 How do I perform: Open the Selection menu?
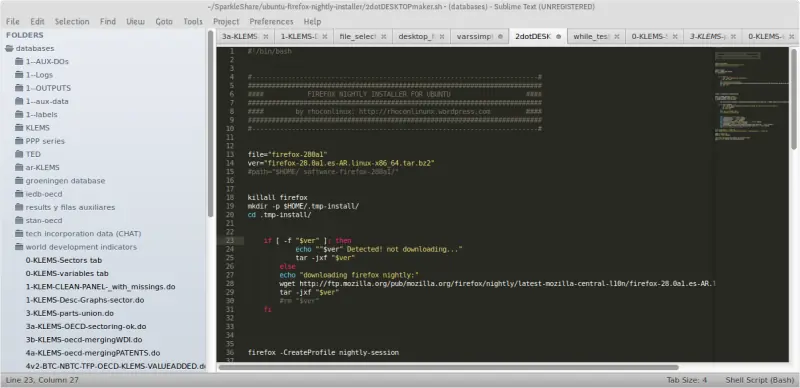click(72, 21)
